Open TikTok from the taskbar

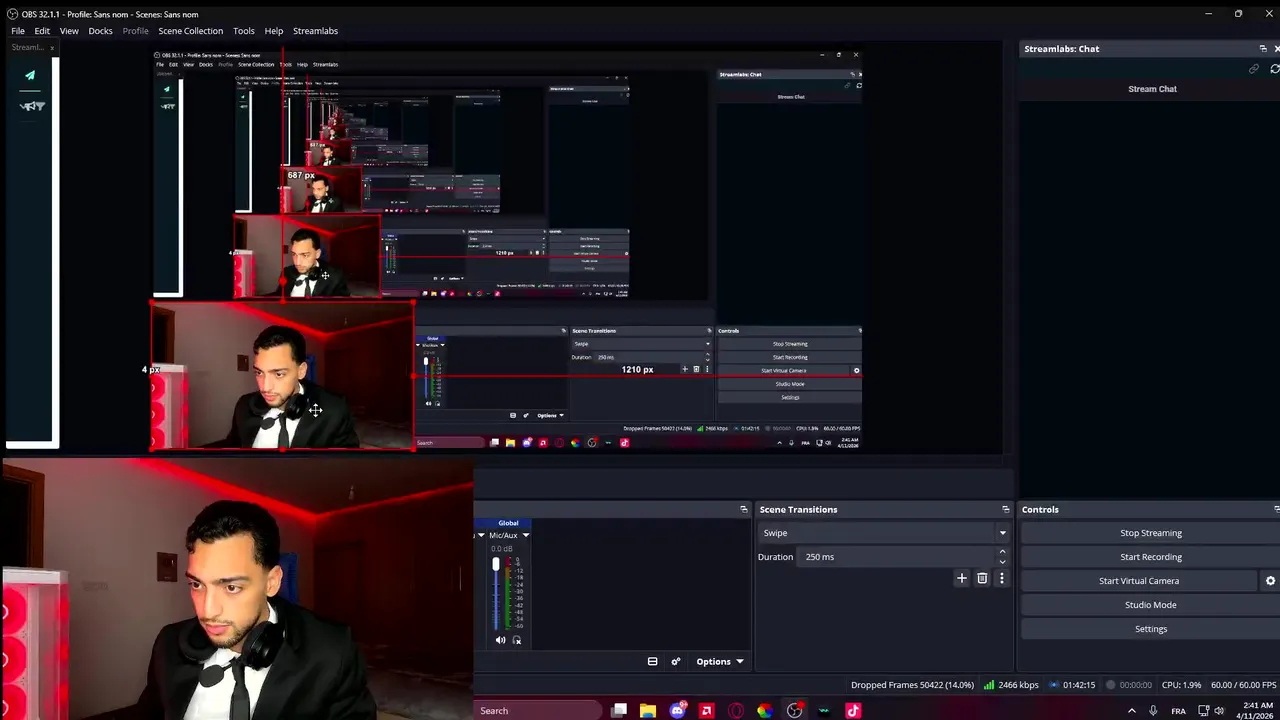853,711
